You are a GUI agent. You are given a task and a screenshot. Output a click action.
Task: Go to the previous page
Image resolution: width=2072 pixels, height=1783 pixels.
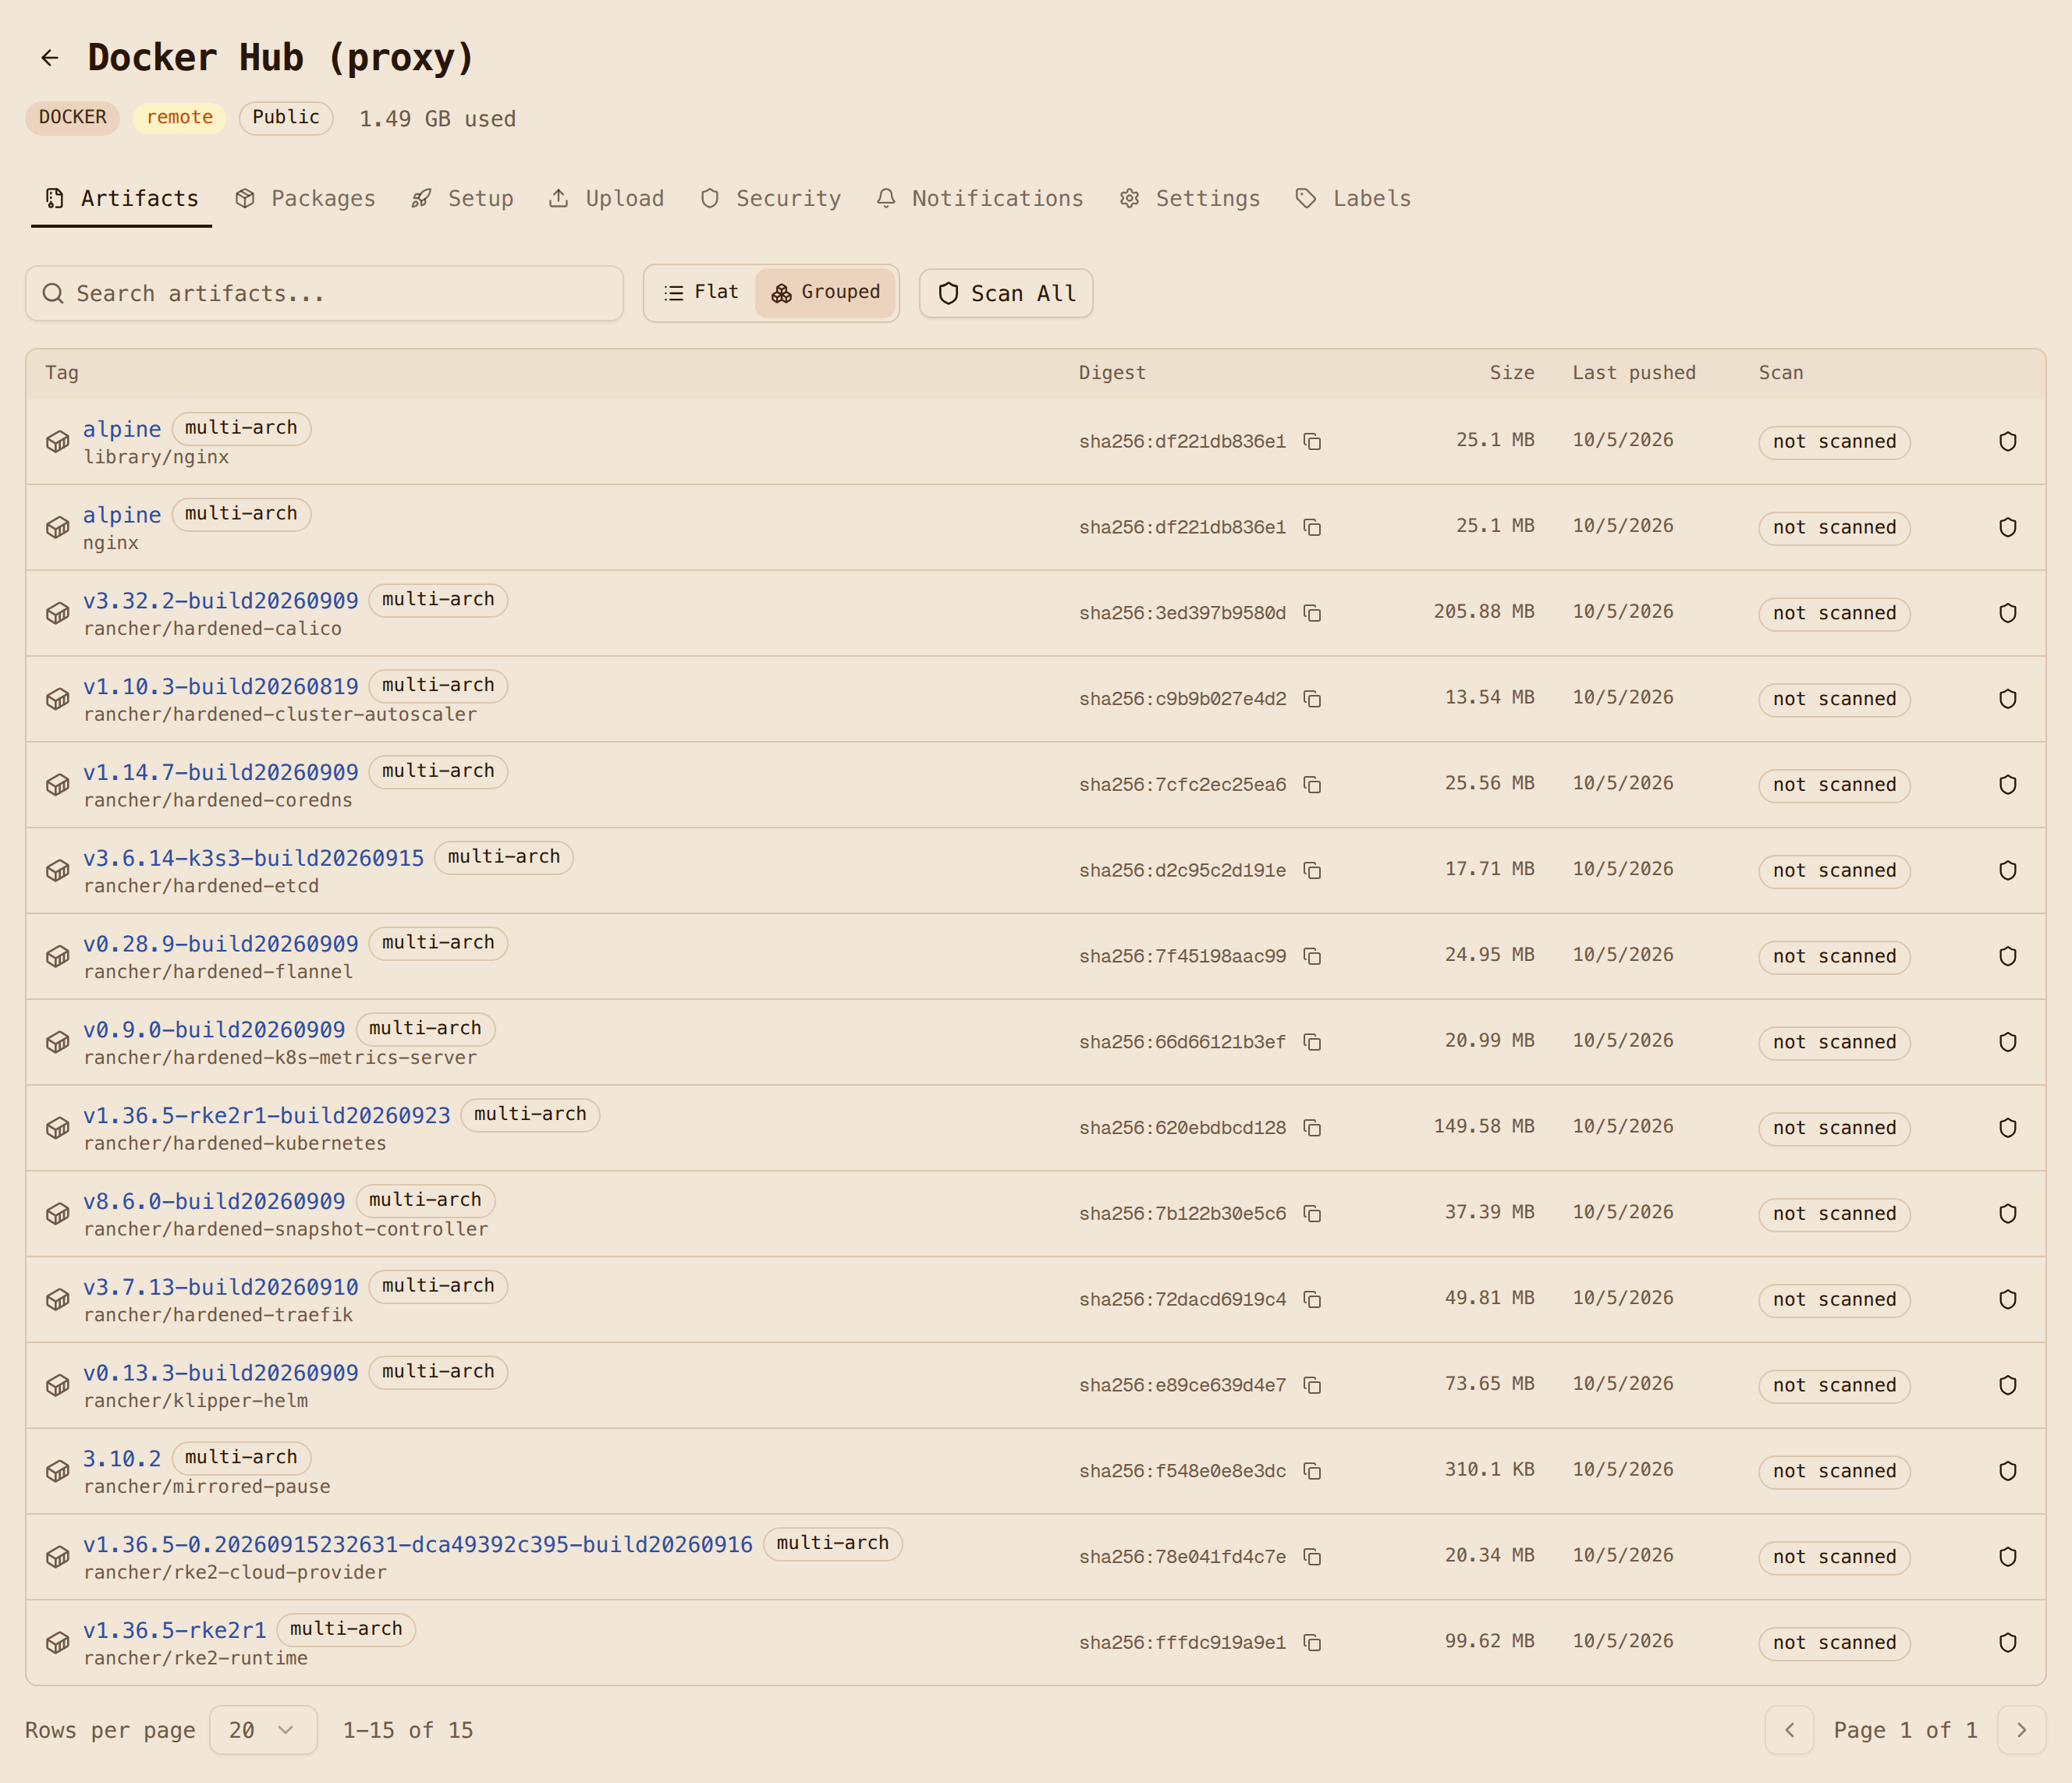click(x=1790, y=1730)
